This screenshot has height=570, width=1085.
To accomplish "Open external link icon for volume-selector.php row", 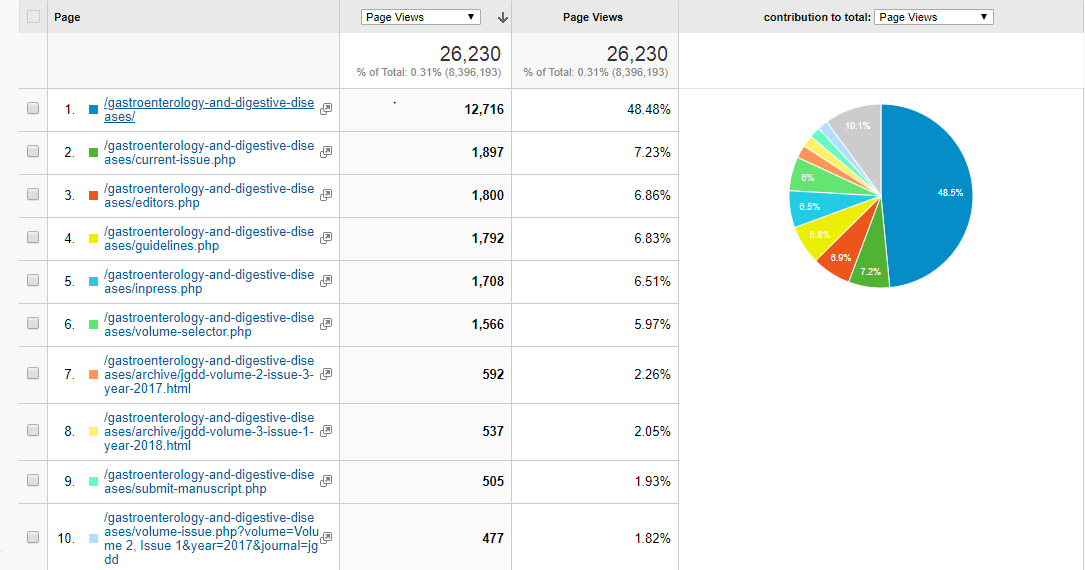I will (x=326, y=324).
